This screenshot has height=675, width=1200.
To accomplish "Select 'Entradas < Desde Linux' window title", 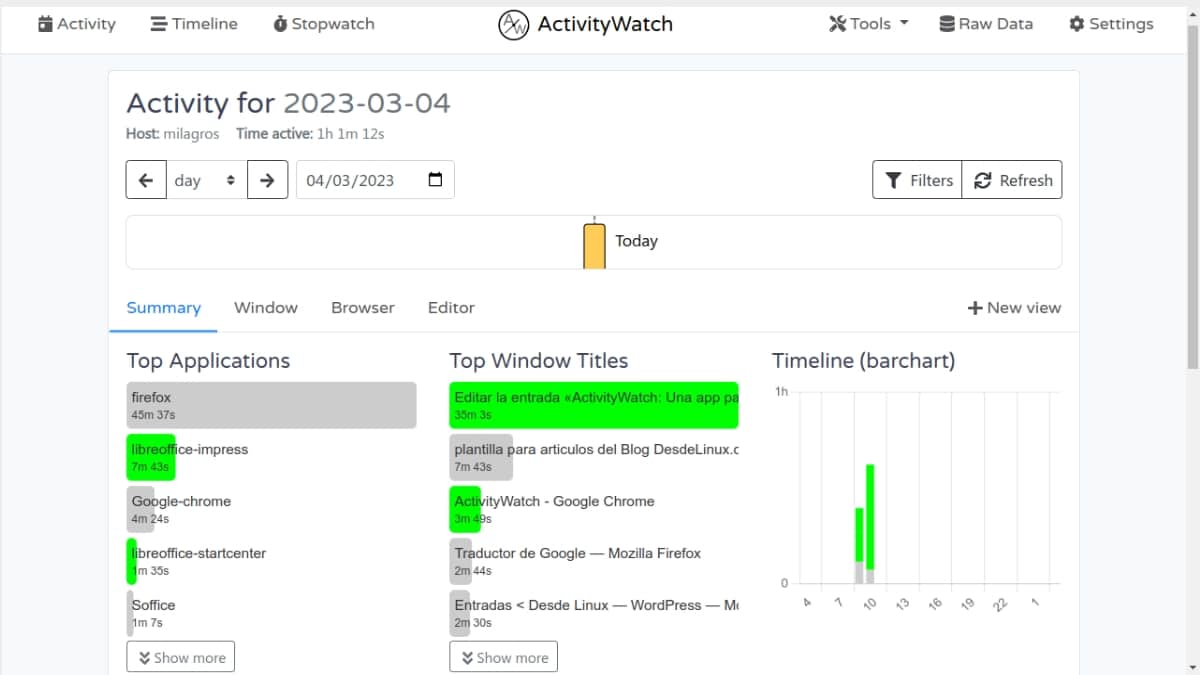I will (594, 613).
